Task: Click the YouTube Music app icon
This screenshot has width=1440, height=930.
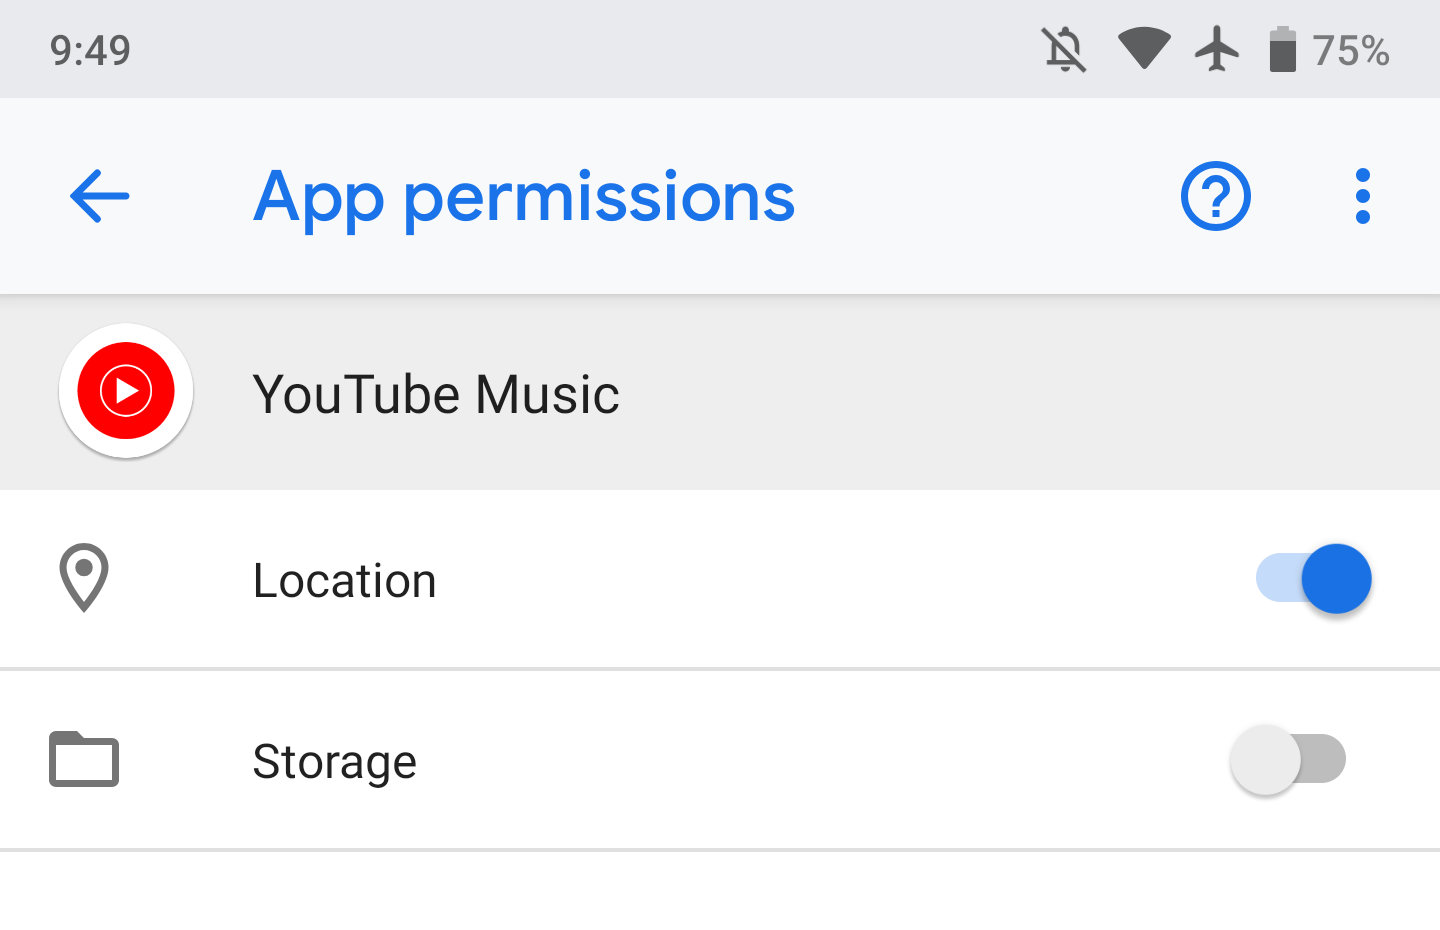Action: (126, 391)
